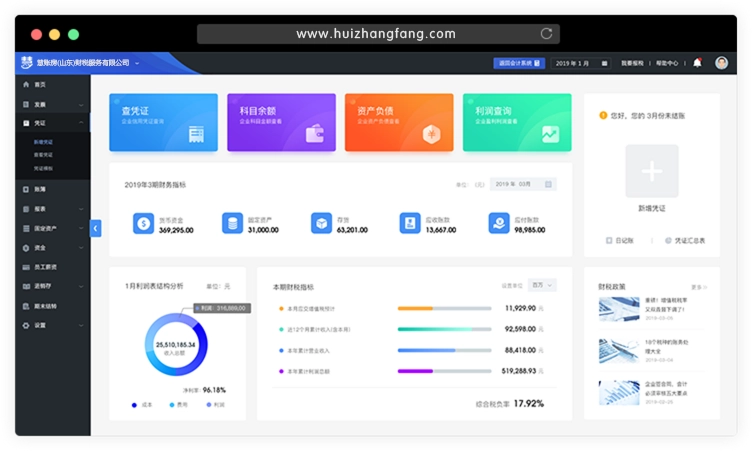Toggle 利润 legend item in donut chart
This screenshot has width=752, height=451.
(215, 405)
